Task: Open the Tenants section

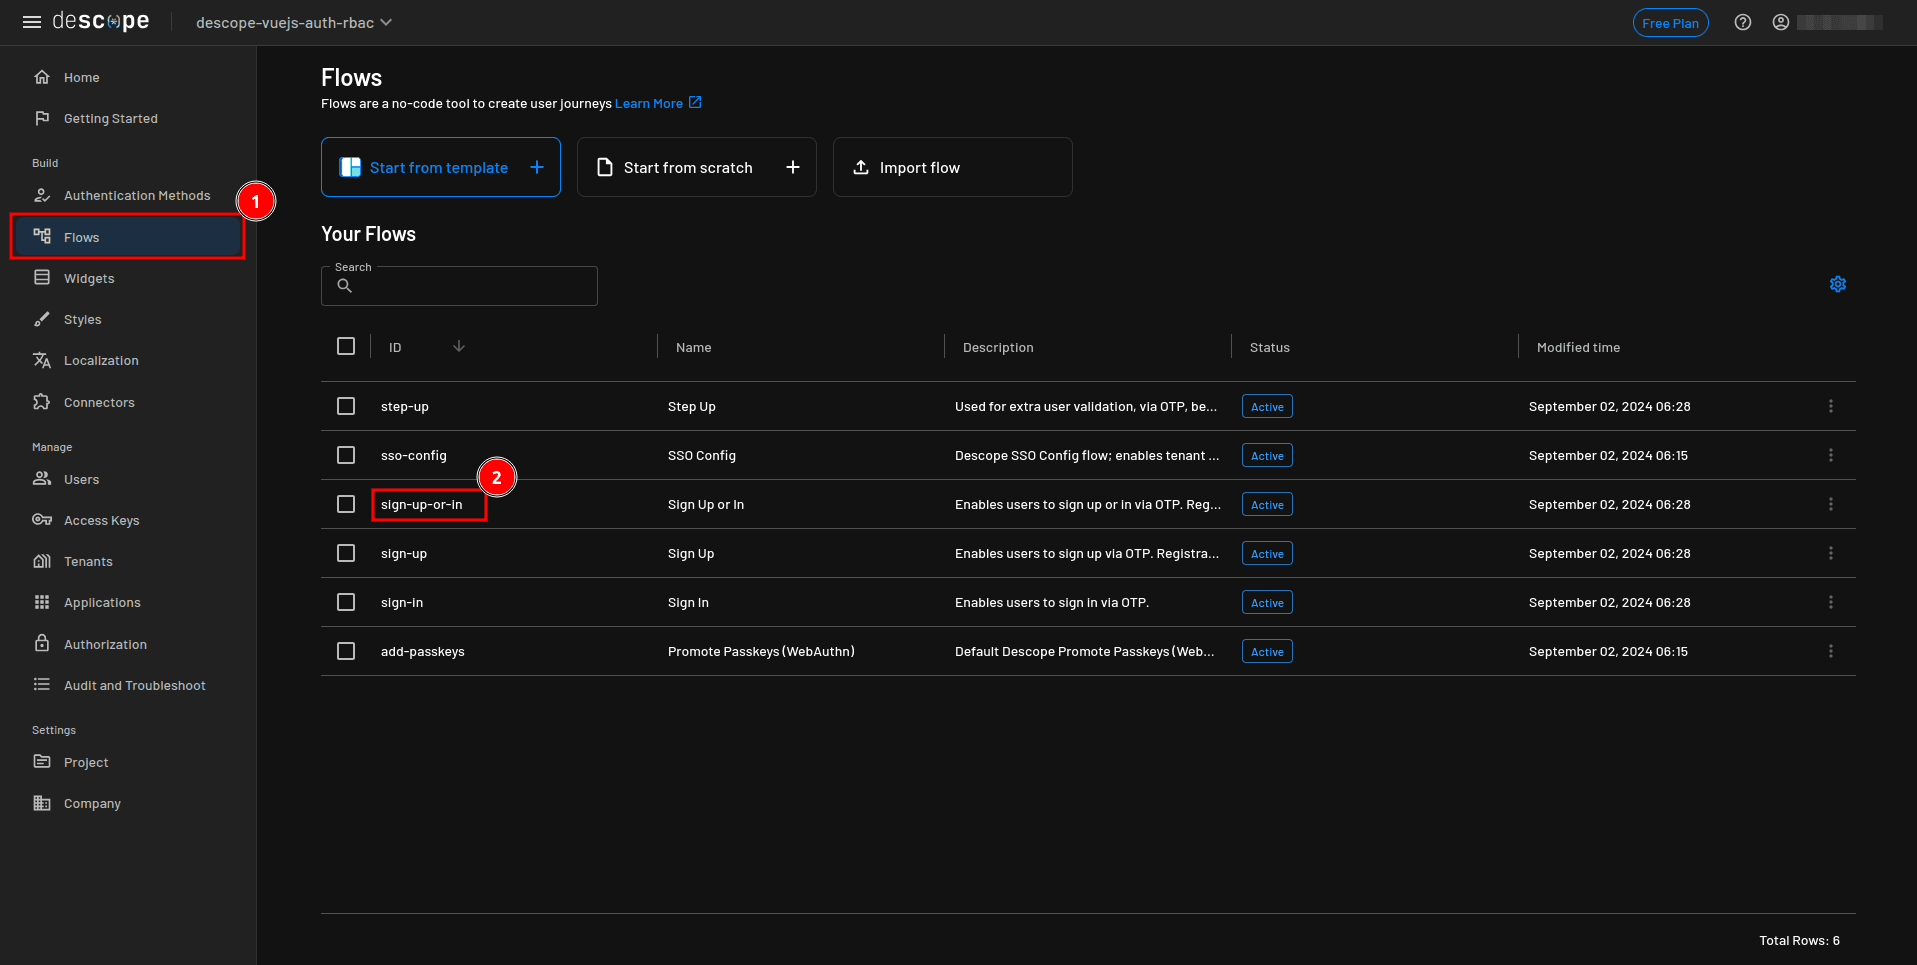Action: point(85,561)
